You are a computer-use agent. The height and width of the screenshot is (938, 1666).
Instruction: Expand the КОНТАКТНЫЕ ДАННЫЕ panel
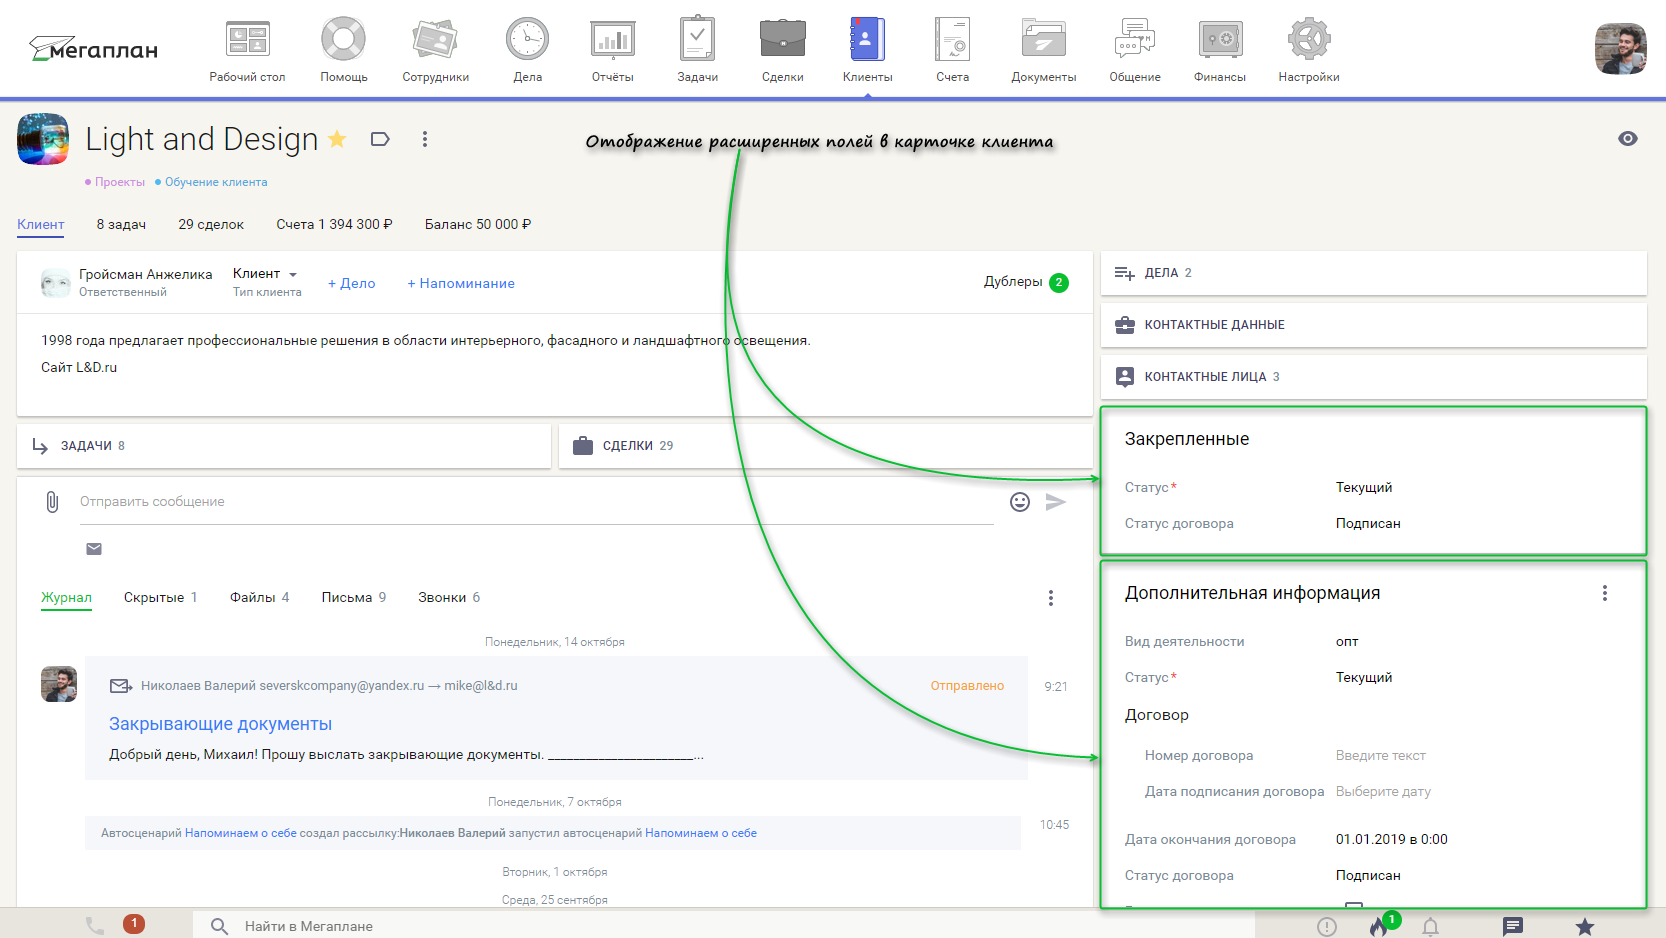tap(1374, 325)
